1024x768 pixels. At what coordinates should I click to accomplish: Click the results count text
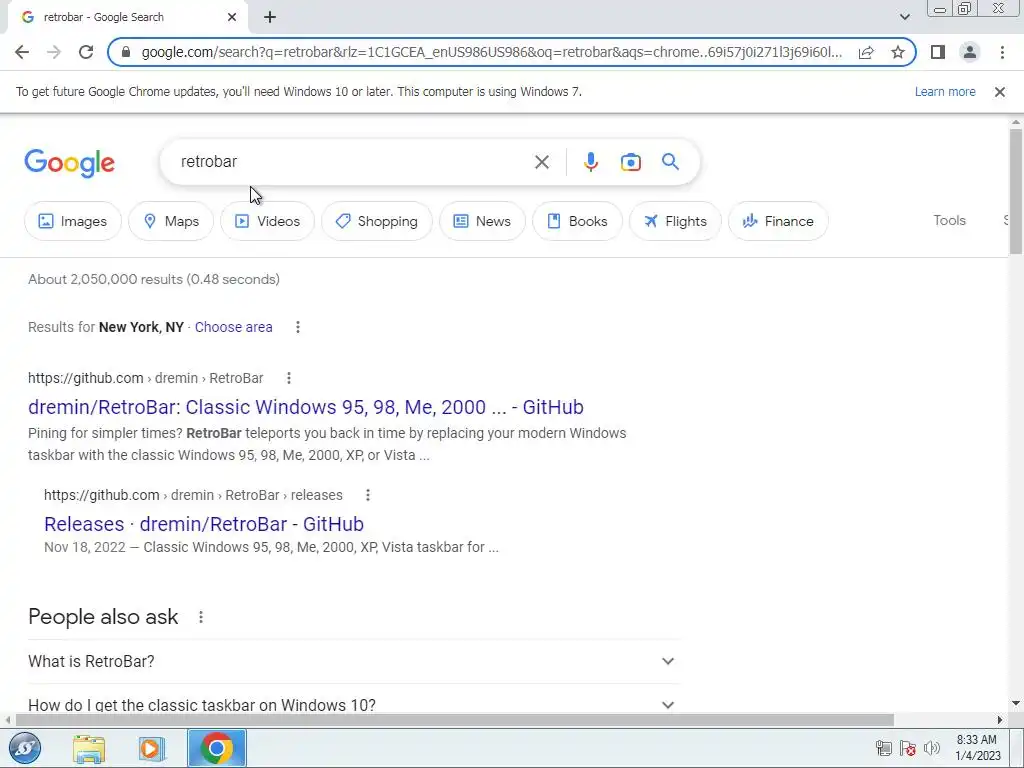click(153, 280)
